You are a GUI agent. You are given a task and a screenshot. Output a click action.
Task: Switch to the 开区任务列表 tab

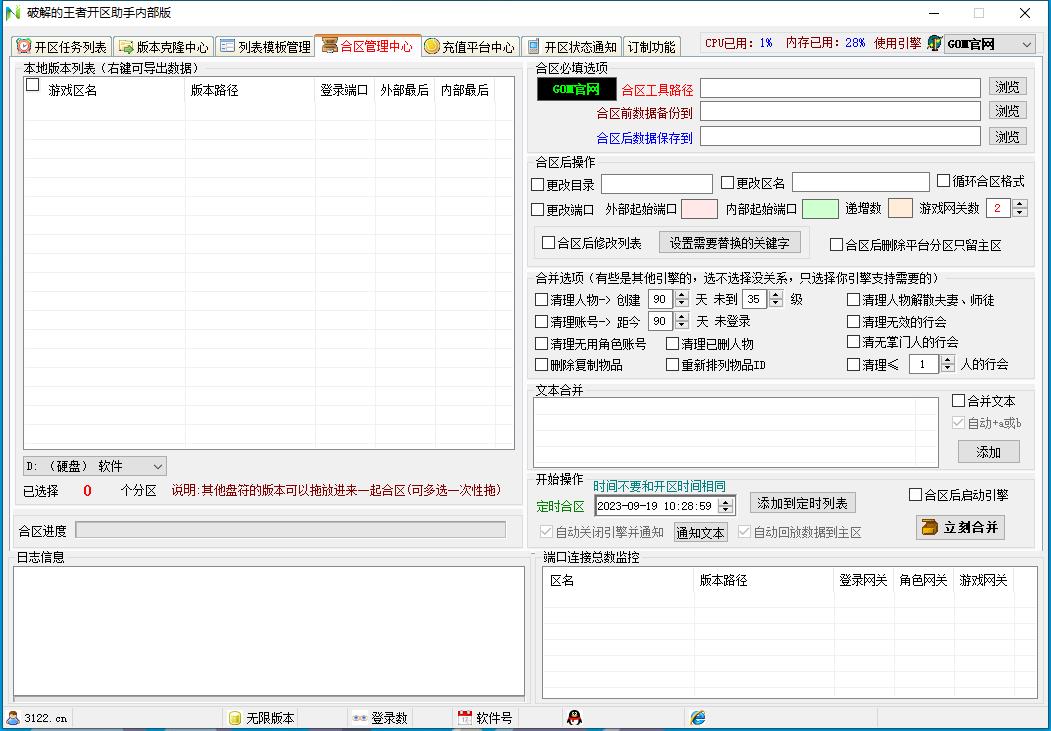[x=60, y=45]
